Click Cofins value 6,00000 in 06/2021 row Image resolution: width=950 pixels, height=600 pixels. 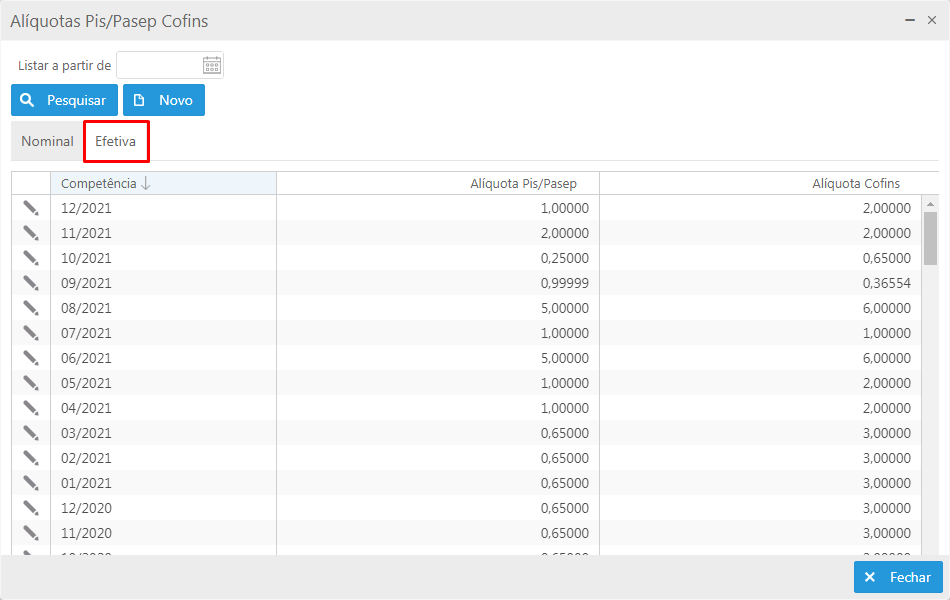coord(886,358)
